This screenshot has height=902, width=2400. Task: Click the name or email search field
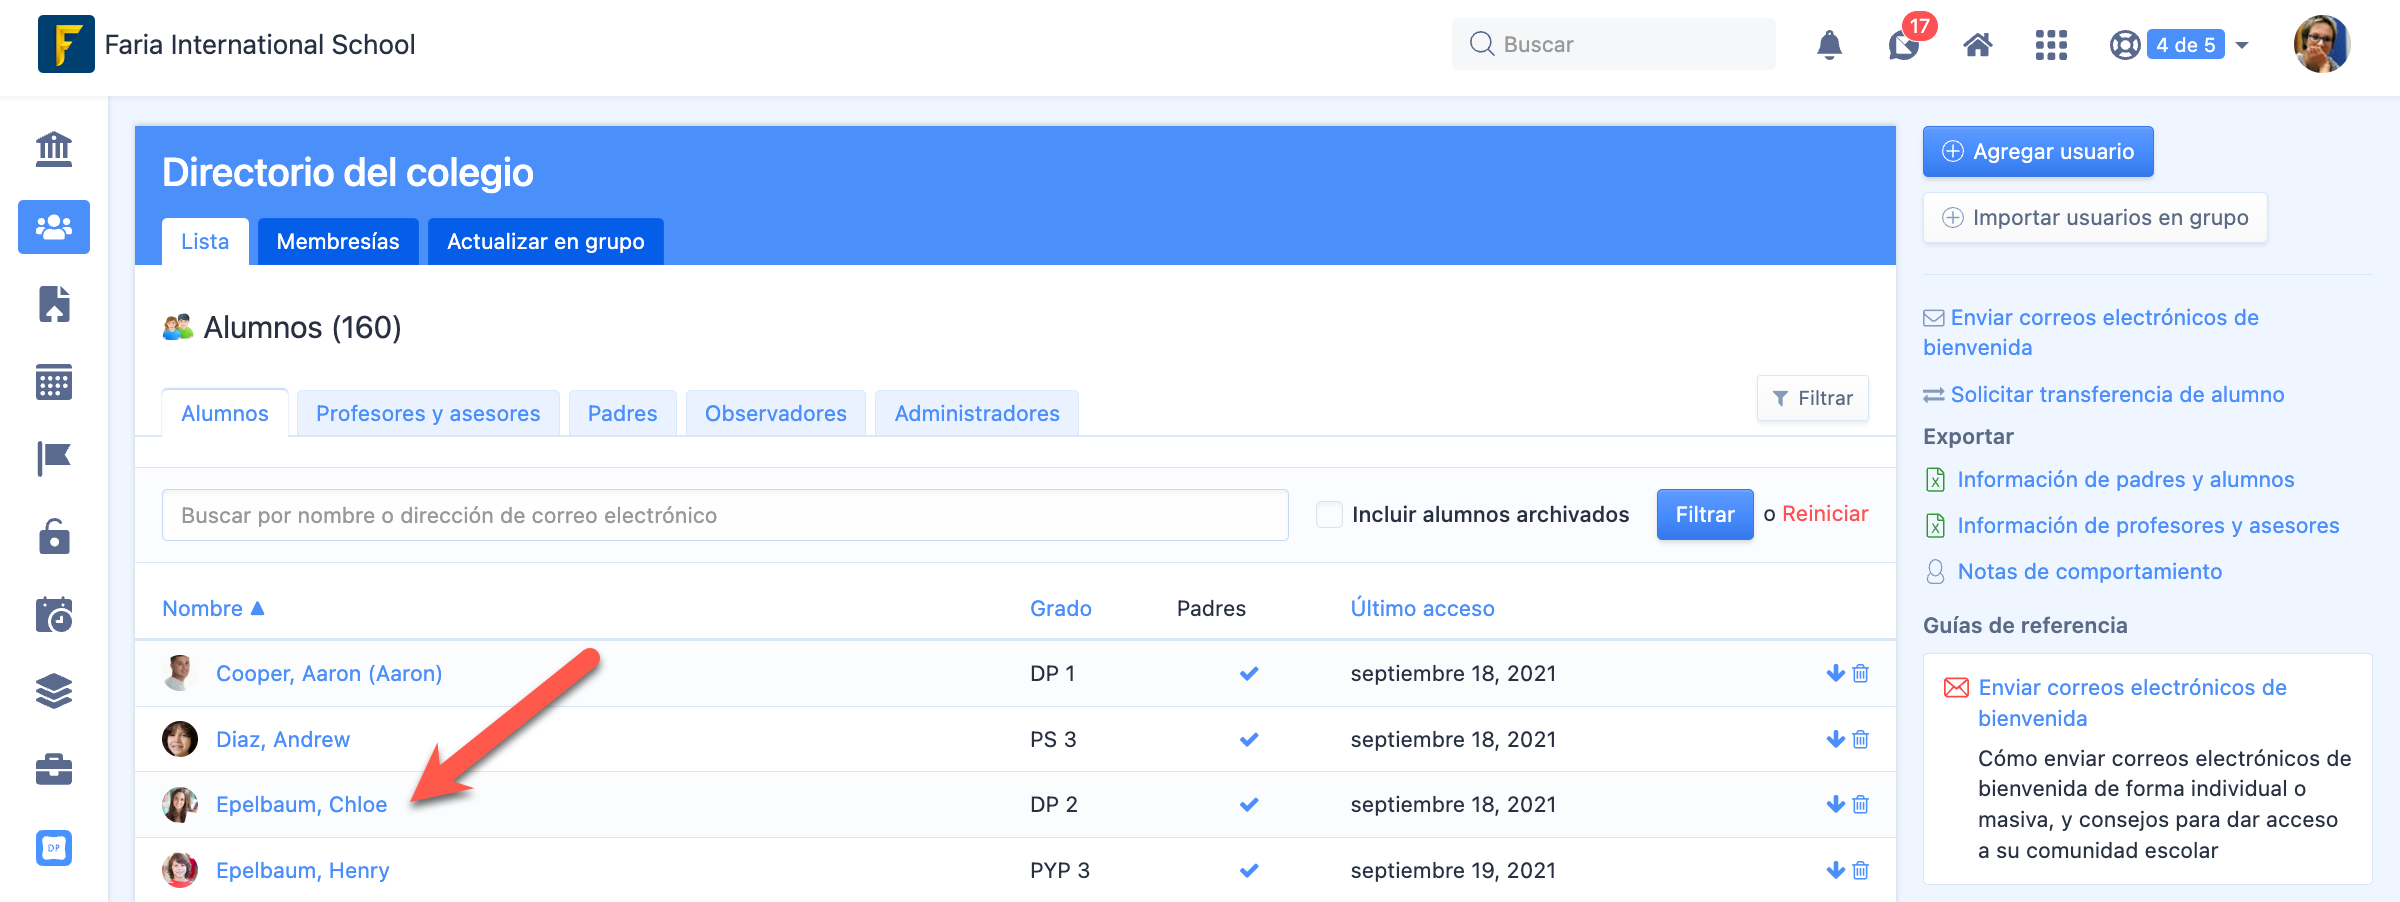(x=725, y=515)
